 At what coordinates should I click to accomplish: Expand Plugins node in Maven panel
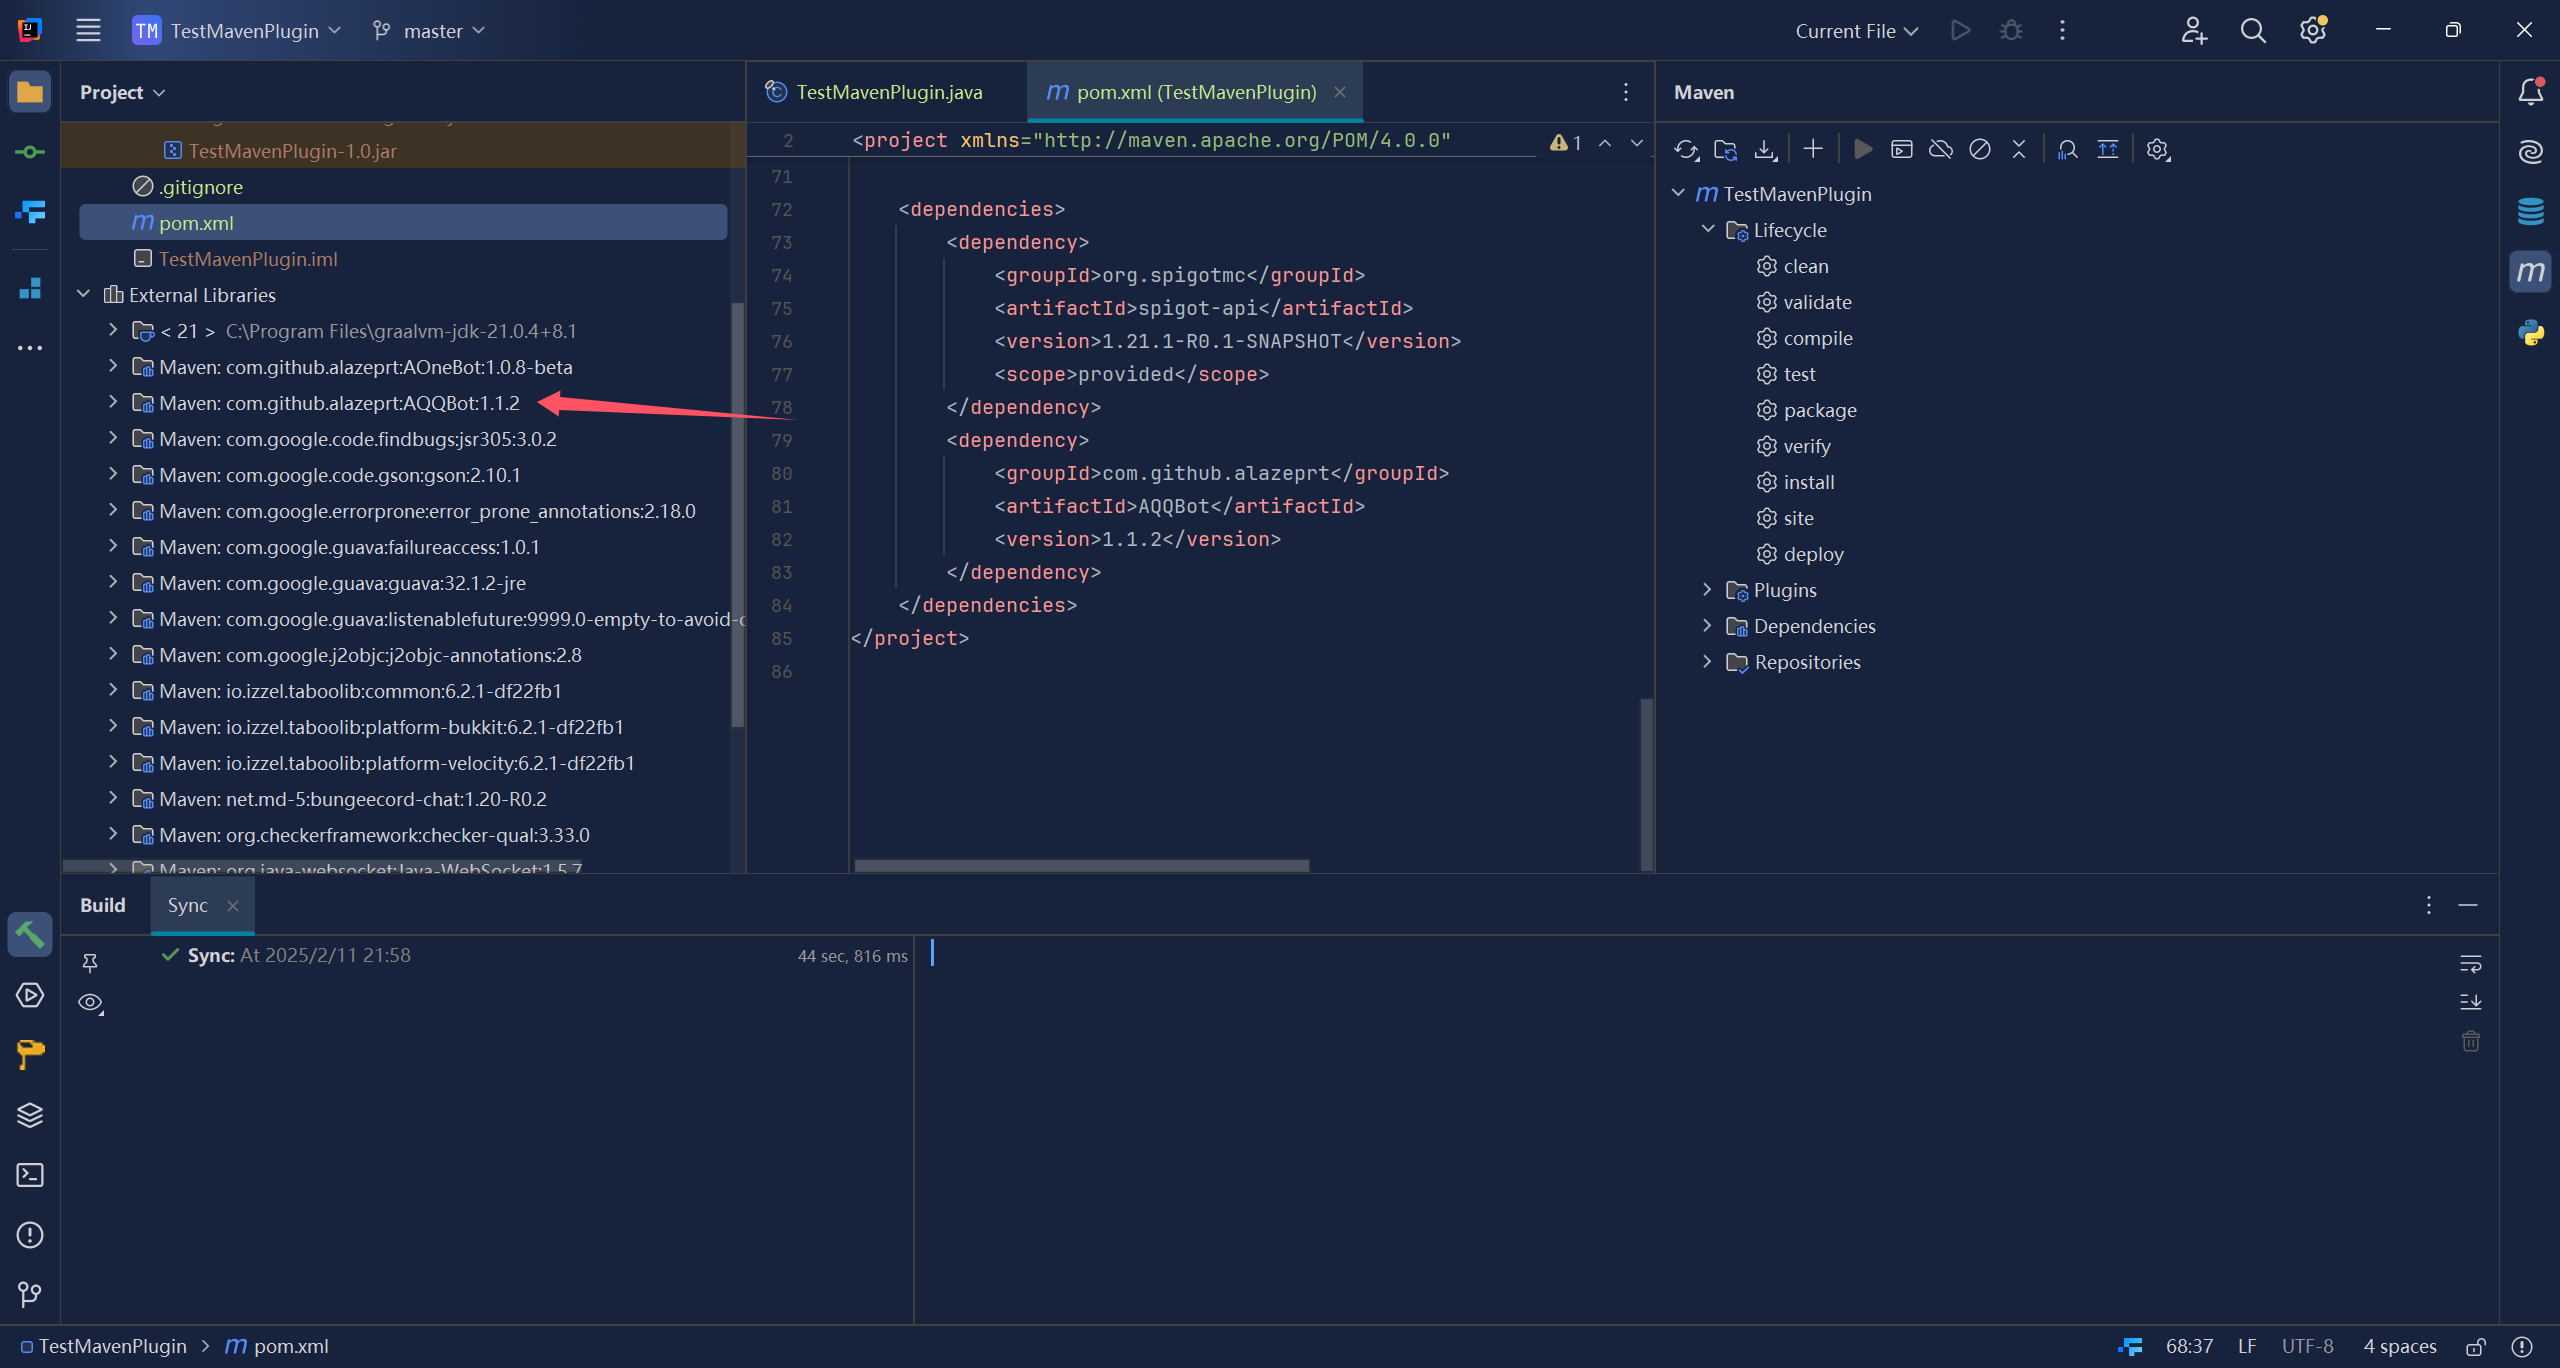click(x=1708, y=589)
